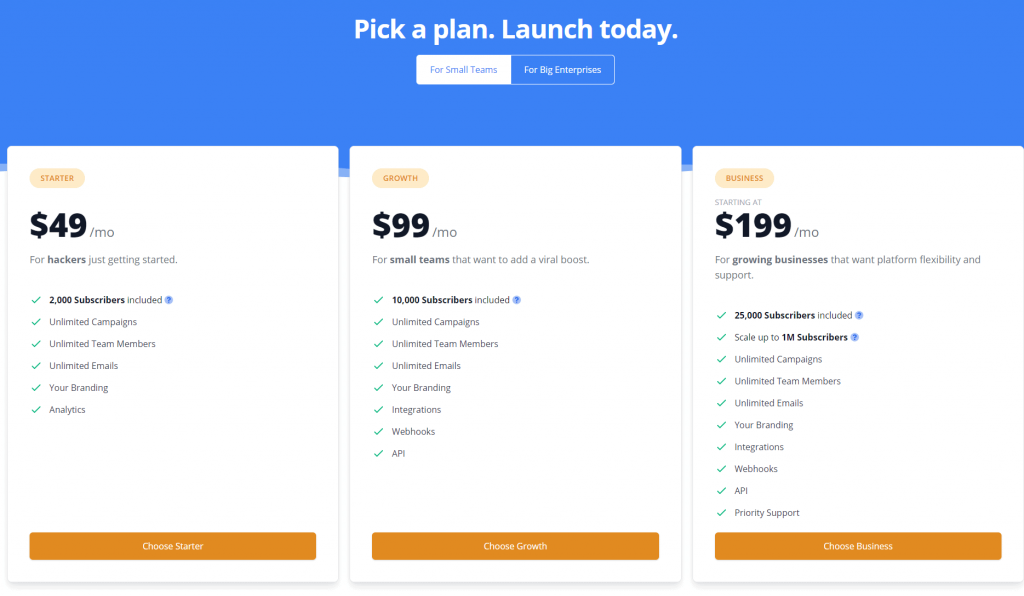Click checkmark icon next to Analytics
The width and height of the screenshot is (1024, 596).
pyautogui.click(x=36, y=410)
